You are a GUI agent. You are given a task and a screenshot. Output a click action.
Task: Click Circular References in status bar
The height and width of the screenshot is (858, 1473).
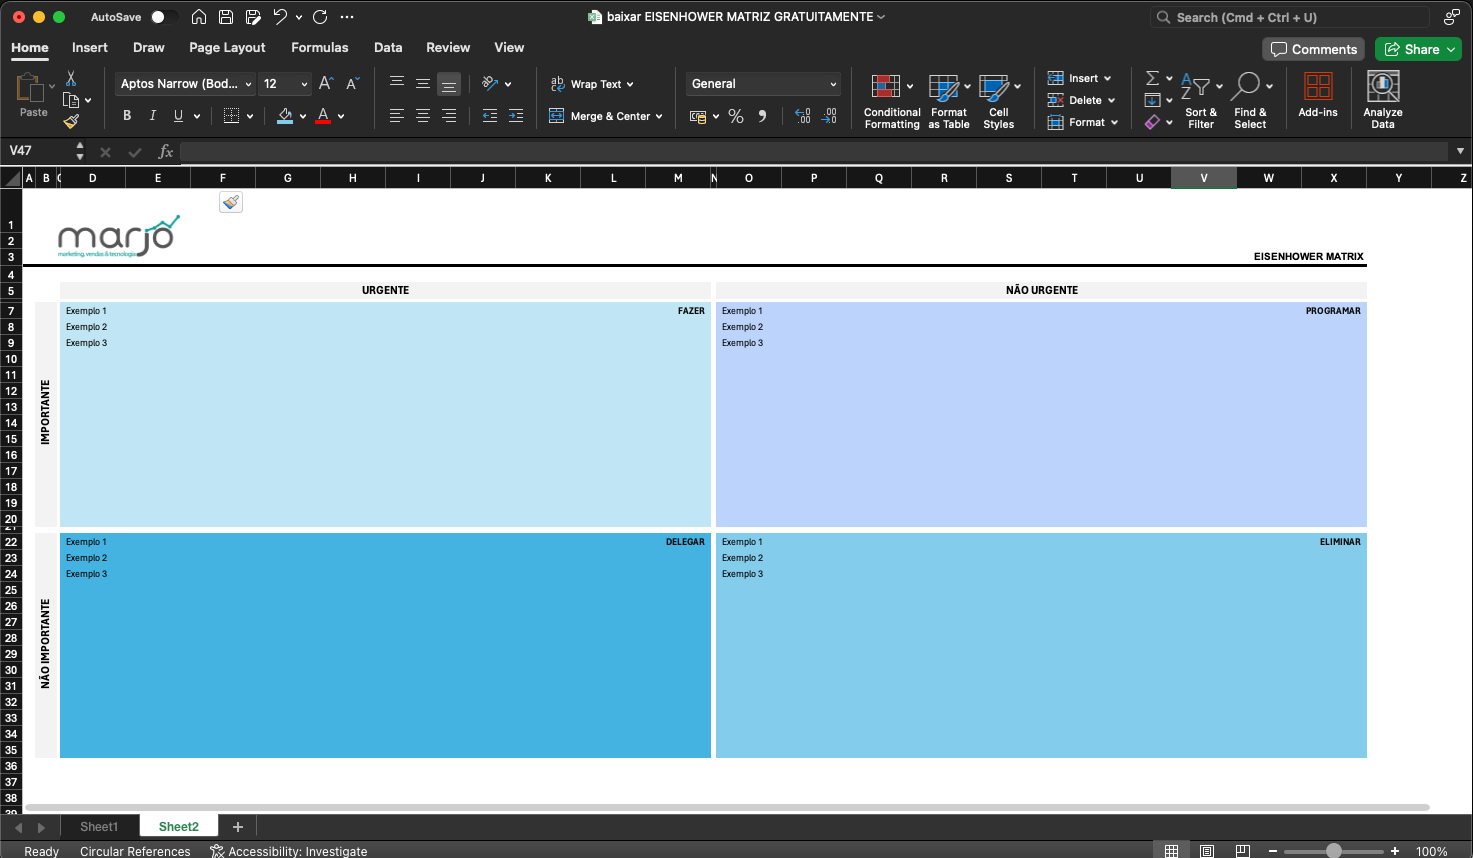click(x=135, y=851)
